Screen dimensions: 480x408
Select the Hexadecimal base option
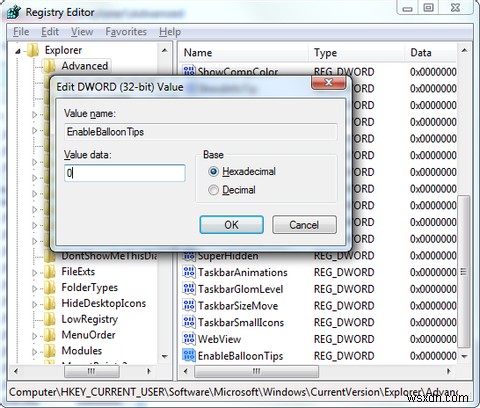pyautogui.click(x=213, y=172)
